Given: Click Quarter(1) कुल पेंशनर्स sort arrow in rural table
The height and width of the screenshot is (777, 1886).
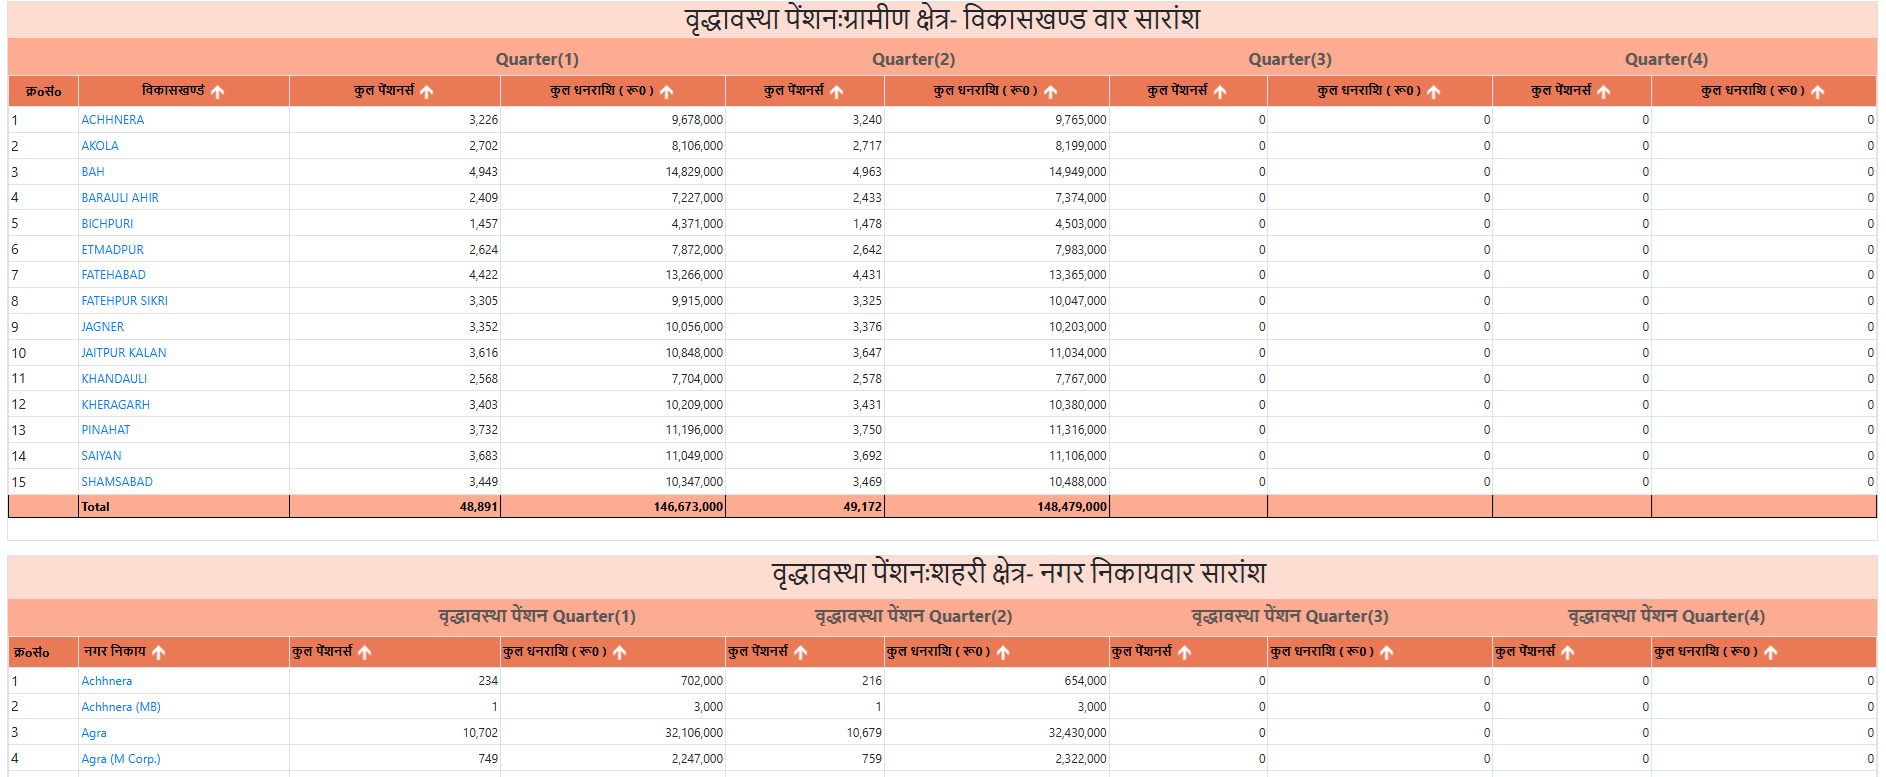Looking at the screenshot, I should point(427,92).
